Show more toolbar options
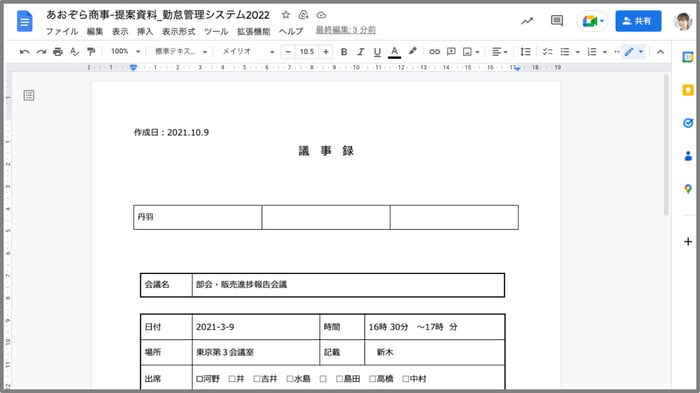700x393 pixels. pyautogui.click(x=617, y=52)
